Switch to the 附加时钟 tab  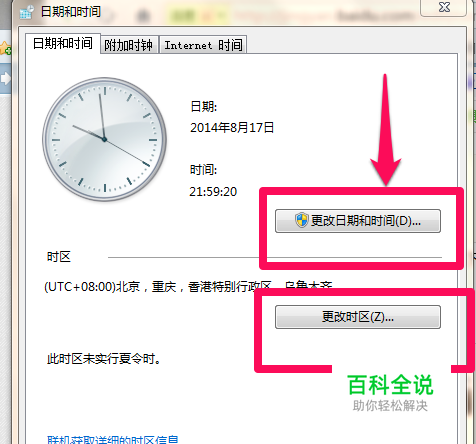pyautogui.click(x=129, y=45)
